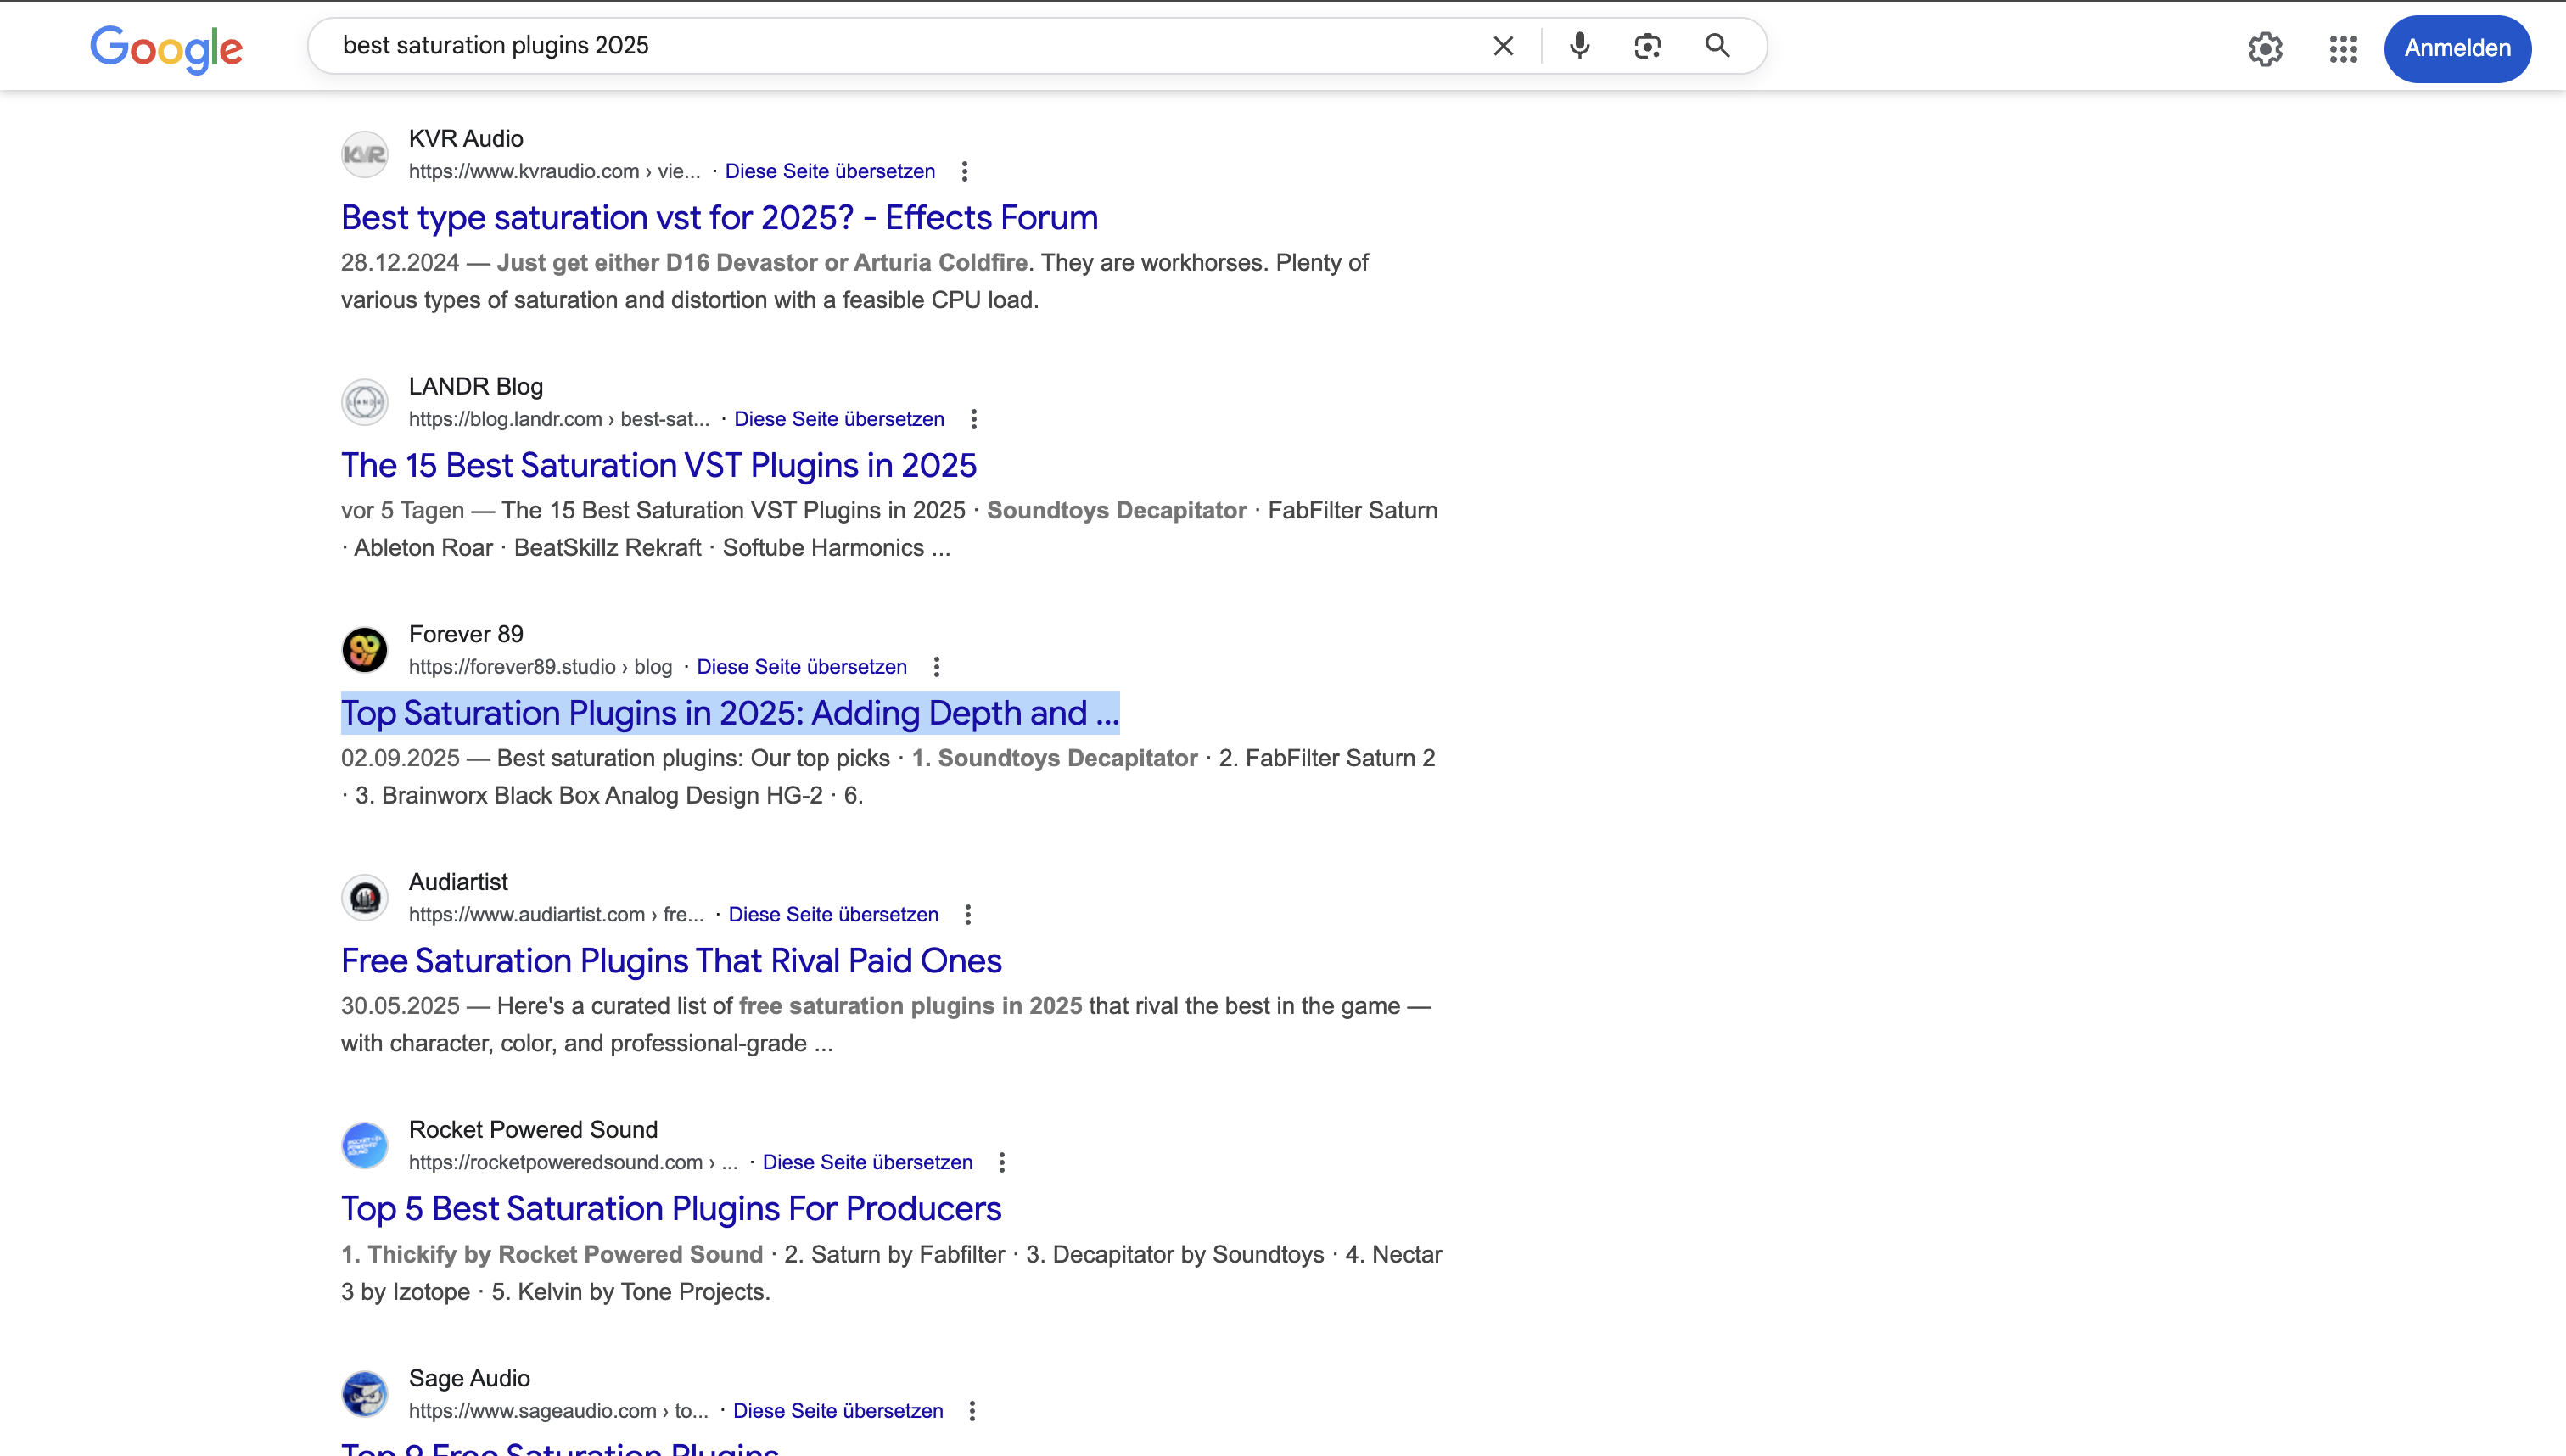Click the Rocket Powered Sound favicon
The height and width of the screenshot is (1456, 2566).
click(x=365, y=1145)
